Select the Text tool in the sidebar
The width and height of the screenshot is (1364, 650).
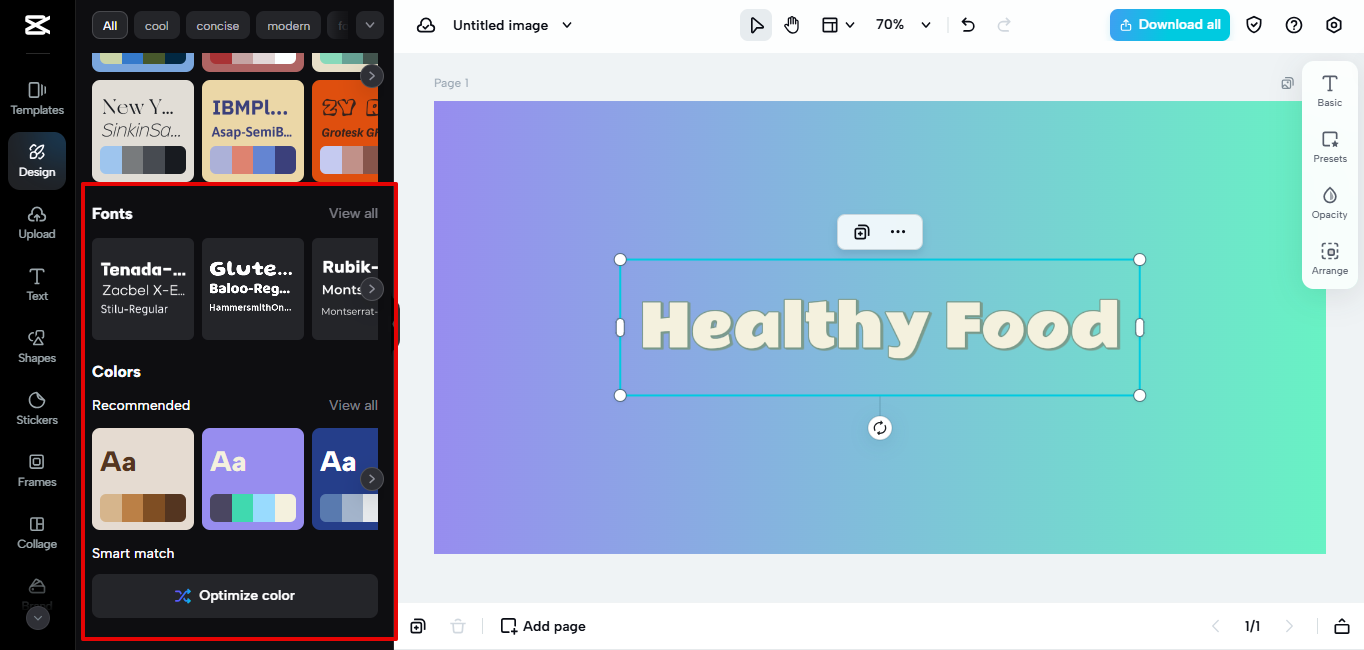pyautogui.click(x=37, y=283)
